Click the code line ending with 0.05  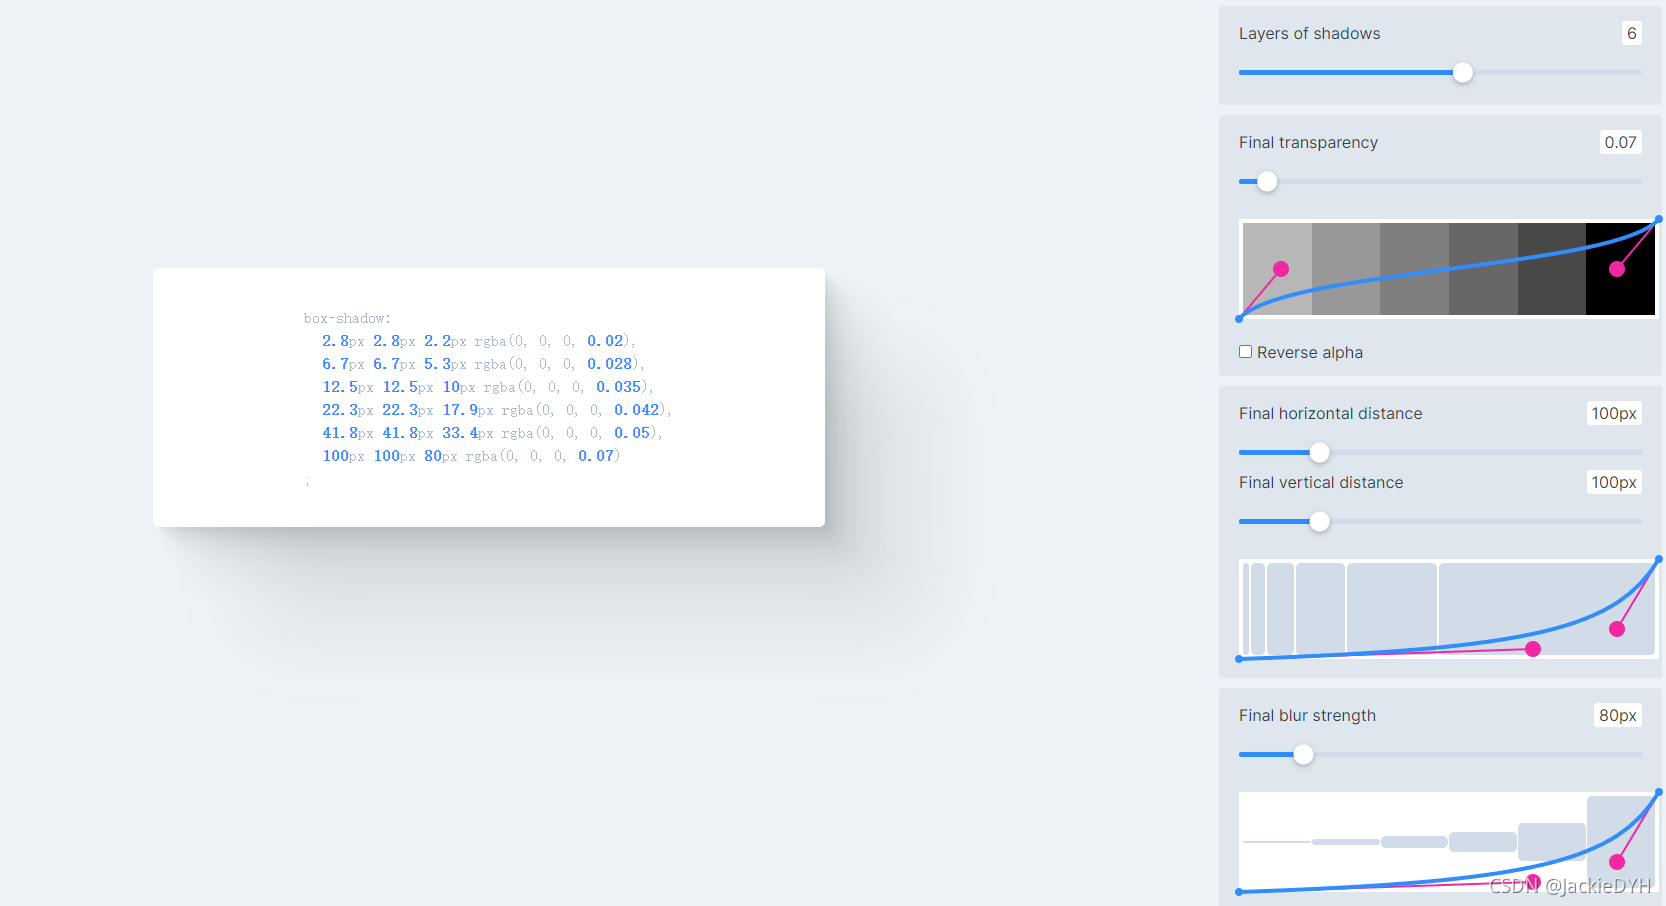(492, 433)
